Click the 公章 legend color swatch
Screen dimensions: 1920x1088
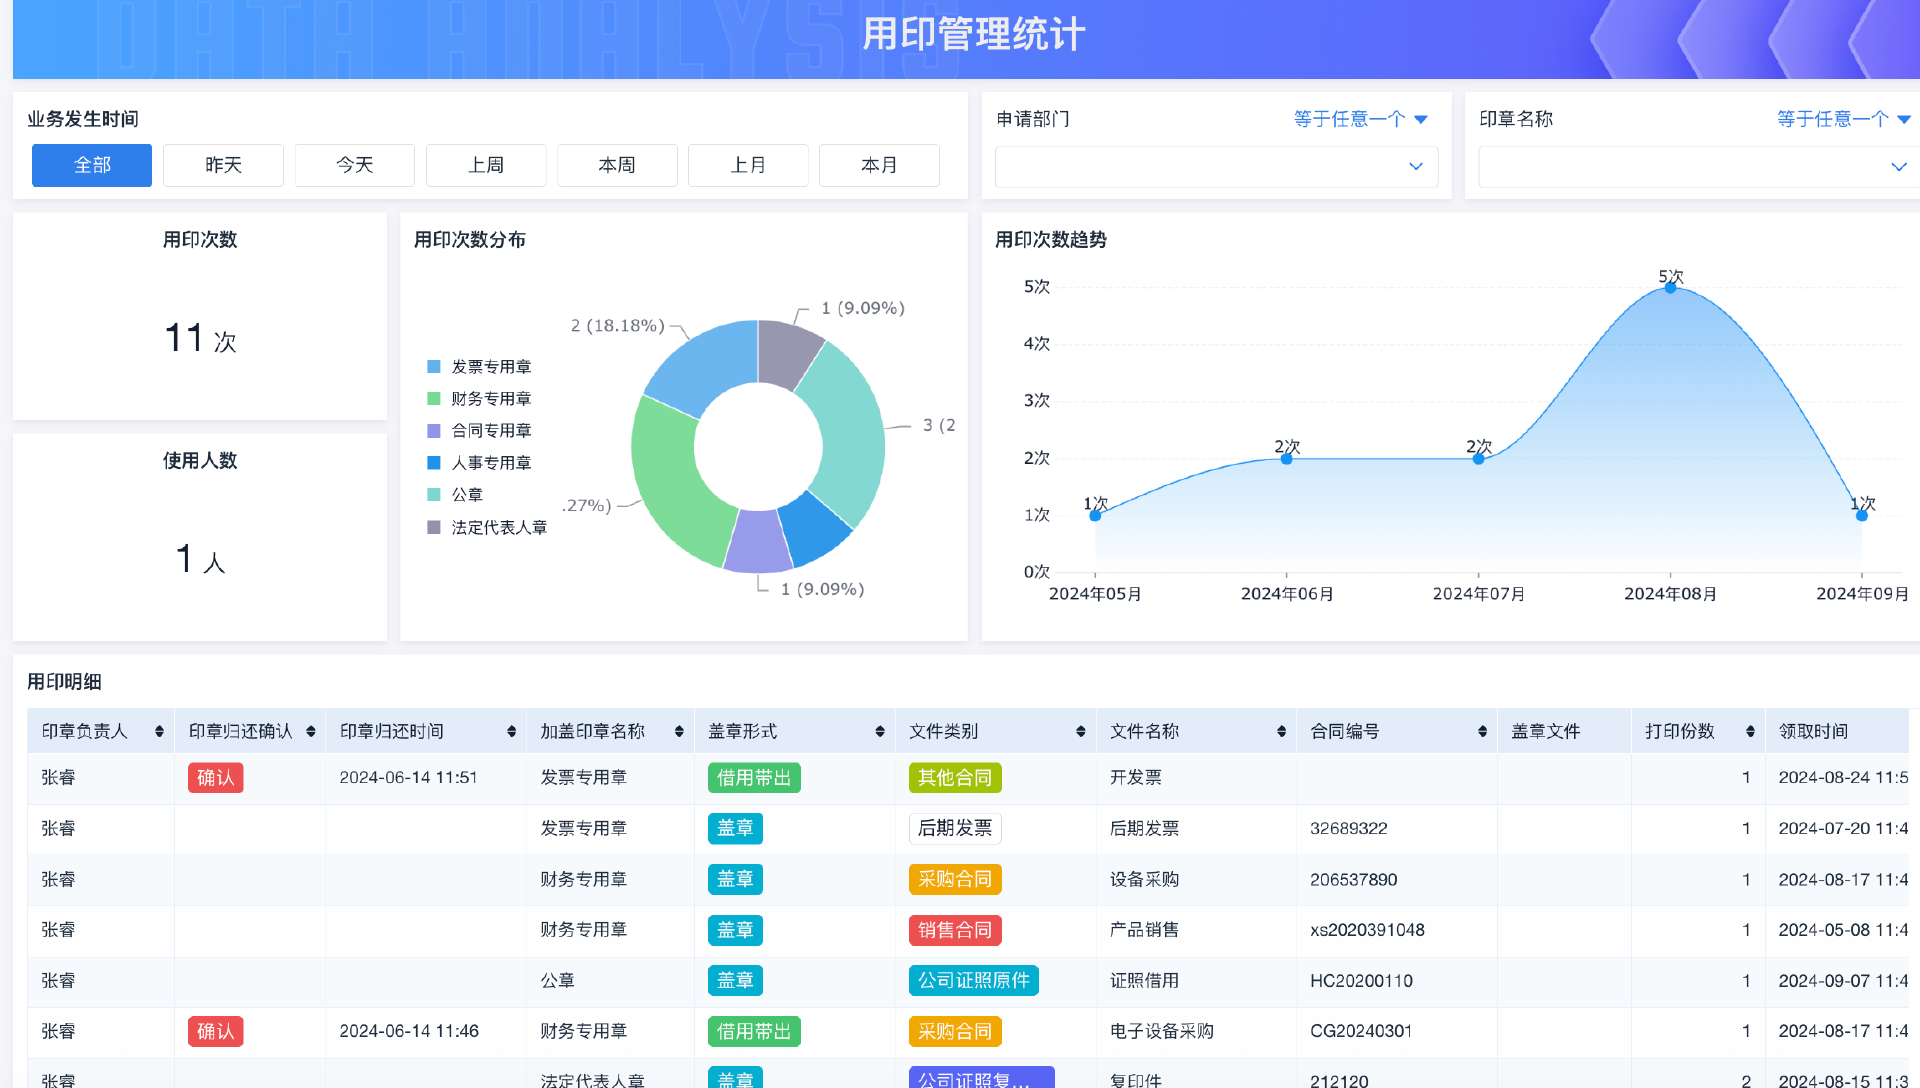click(434, 495)
